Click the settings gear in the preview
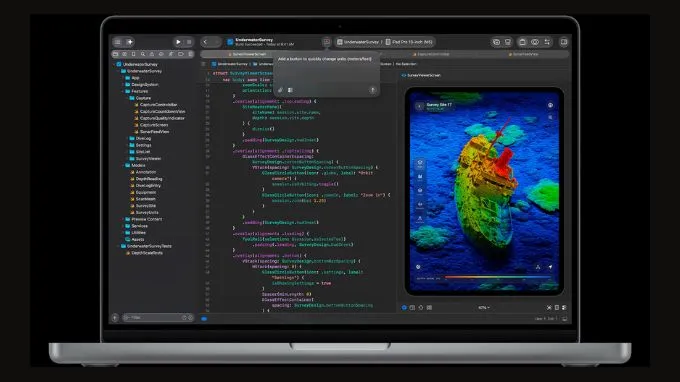 coord(418,267)
